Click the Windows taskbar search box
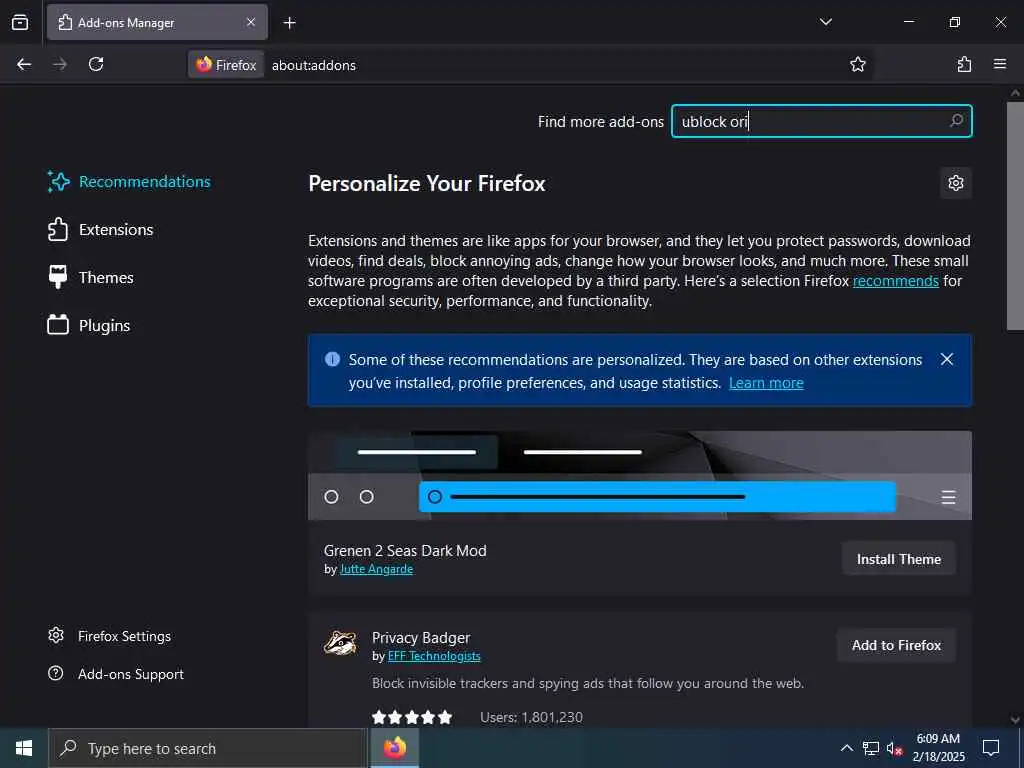This screenshot has width=1024, height=768. [x=208, y=748]
